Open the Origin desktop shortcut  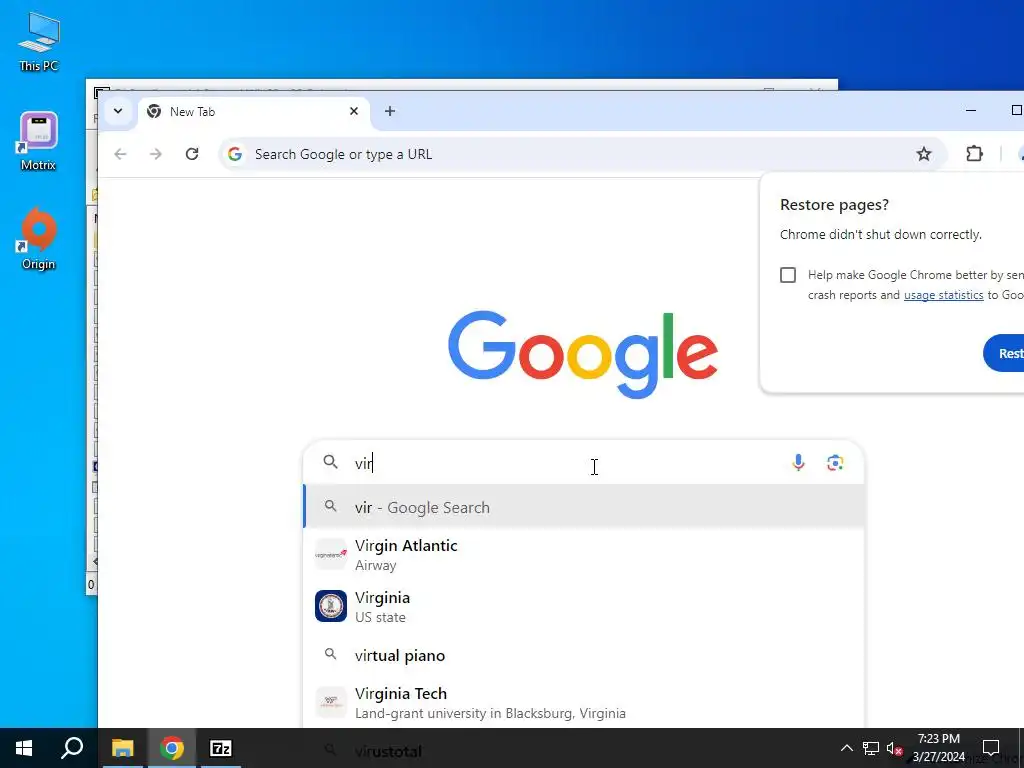coord(39,239)
